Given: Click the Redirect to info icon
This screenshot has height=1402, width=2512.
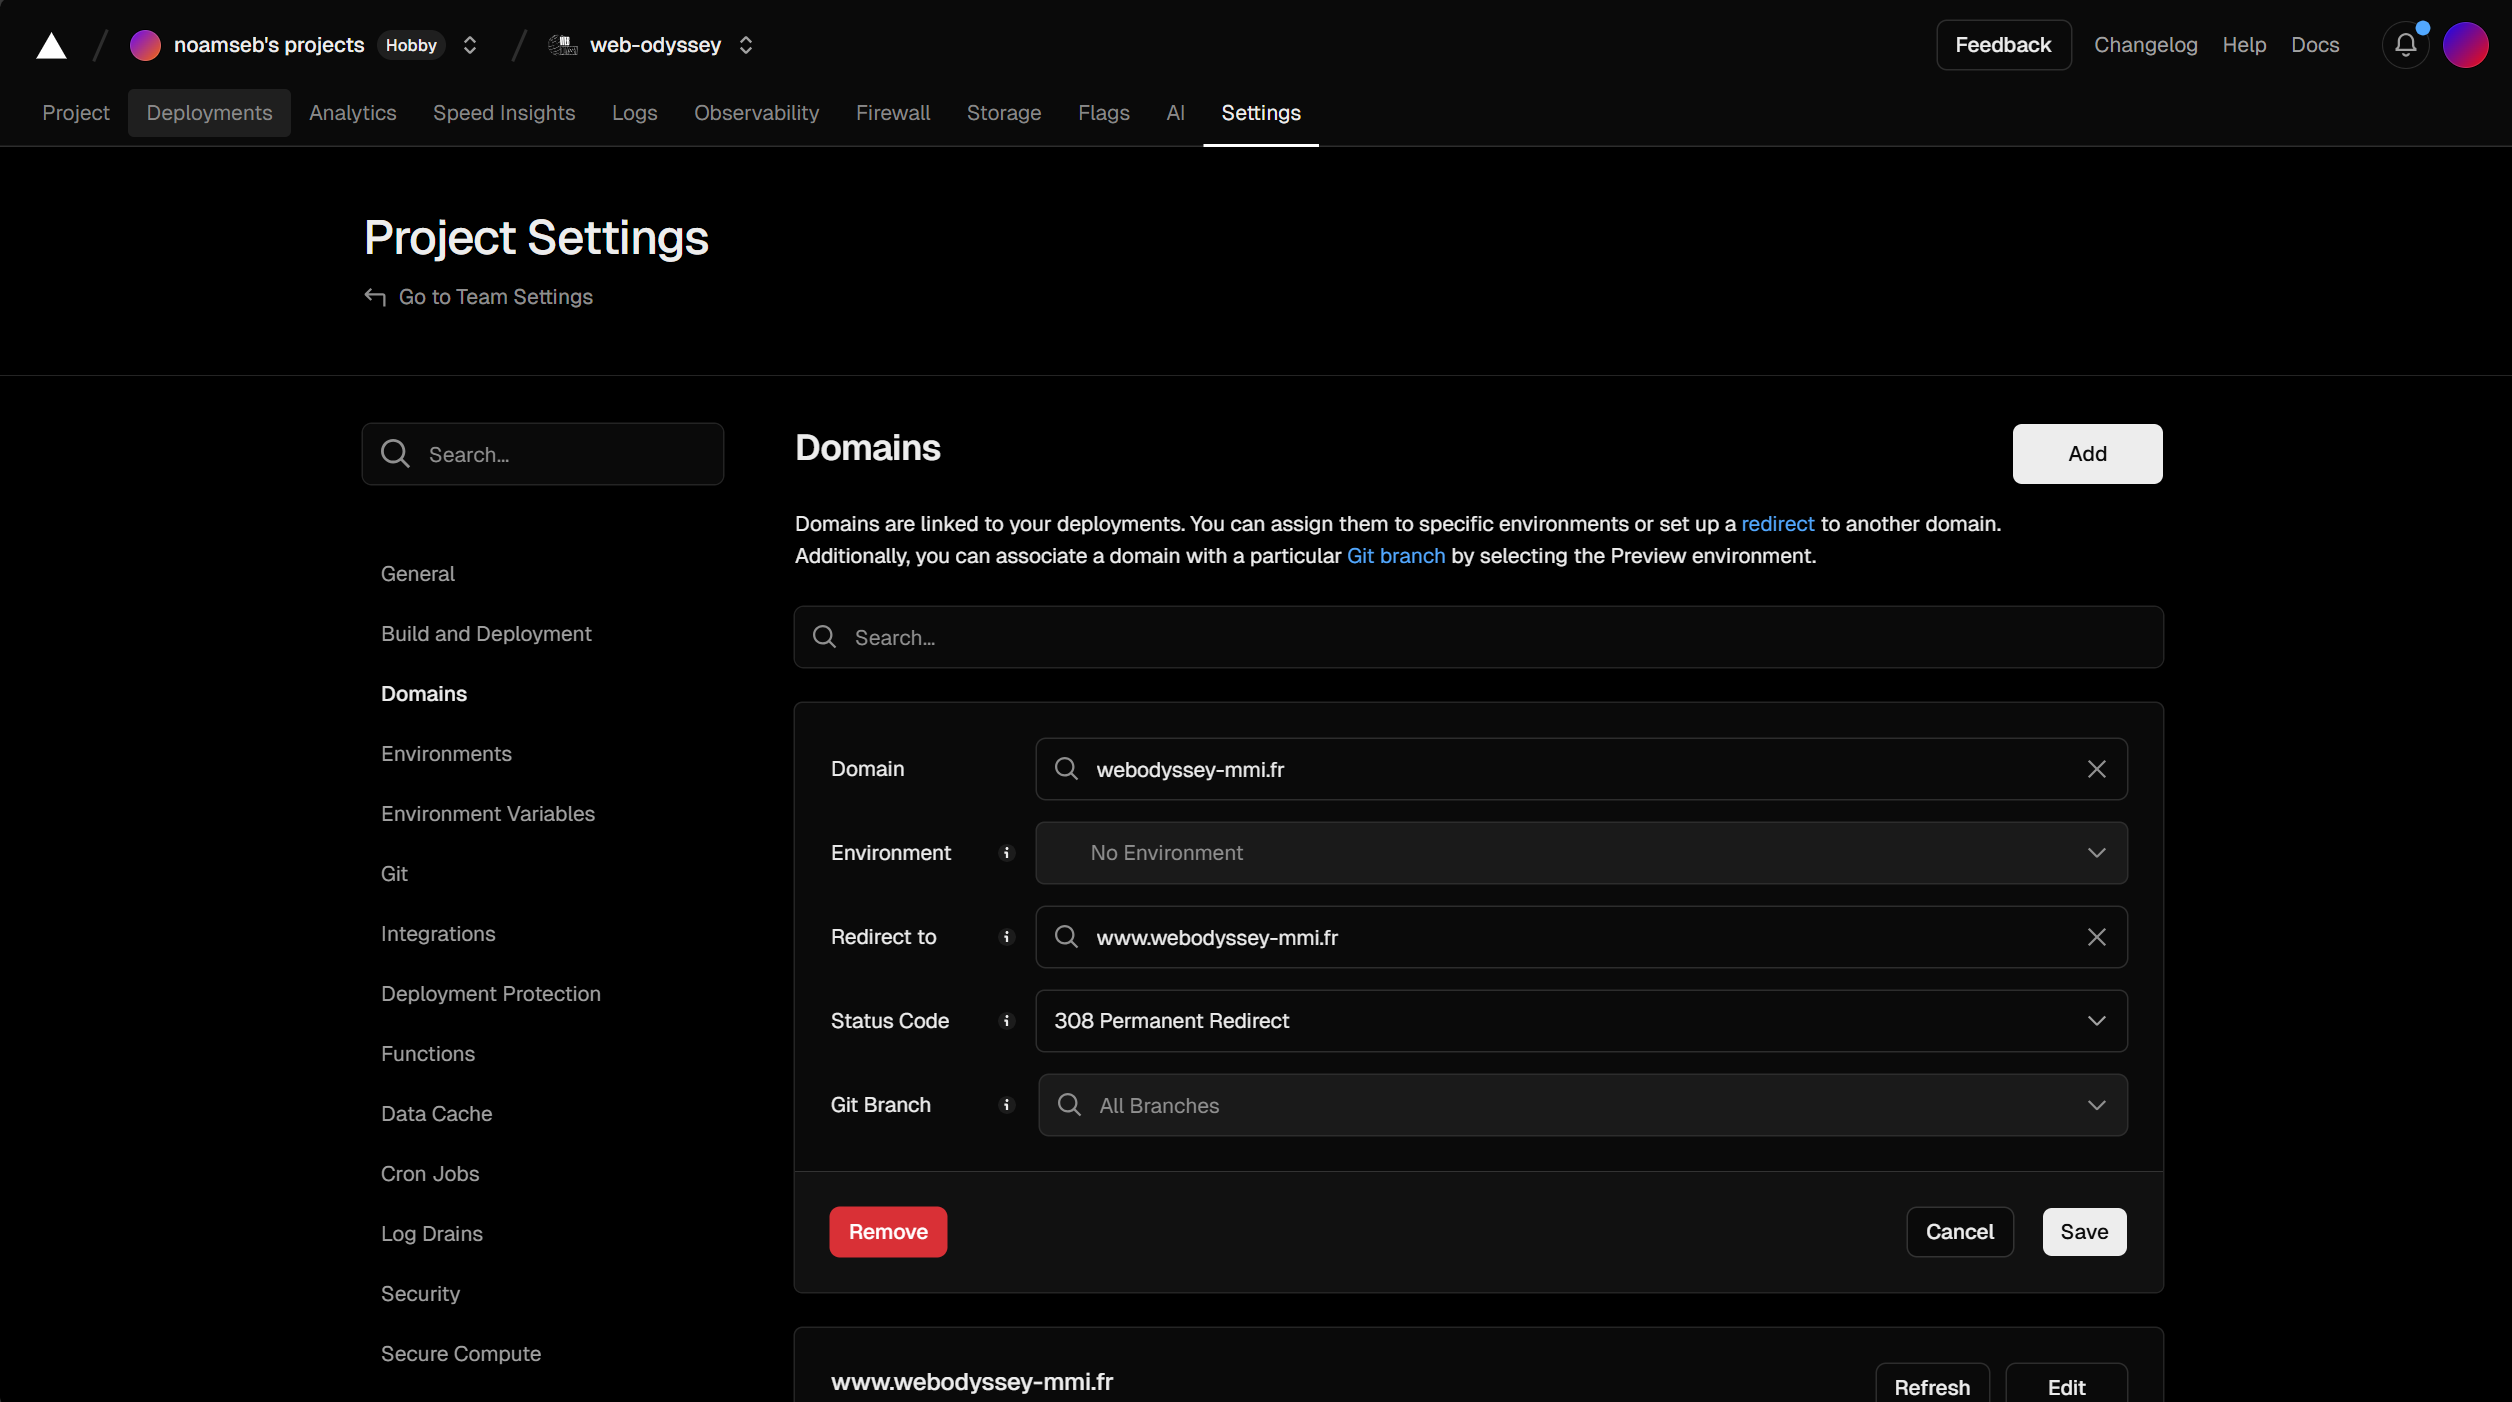Looking at the screenshot, I should [x=1007, y=937].
